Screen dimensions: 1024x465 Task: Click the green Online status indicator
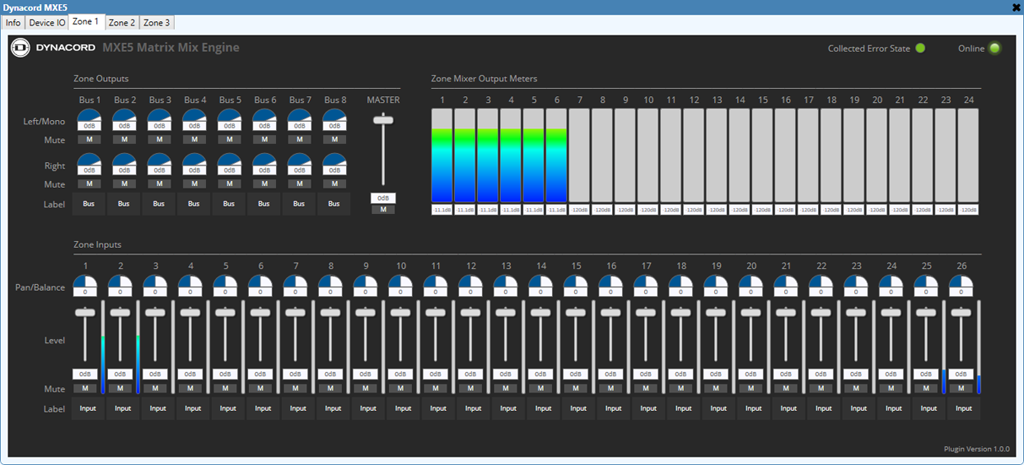coord(994,48)
